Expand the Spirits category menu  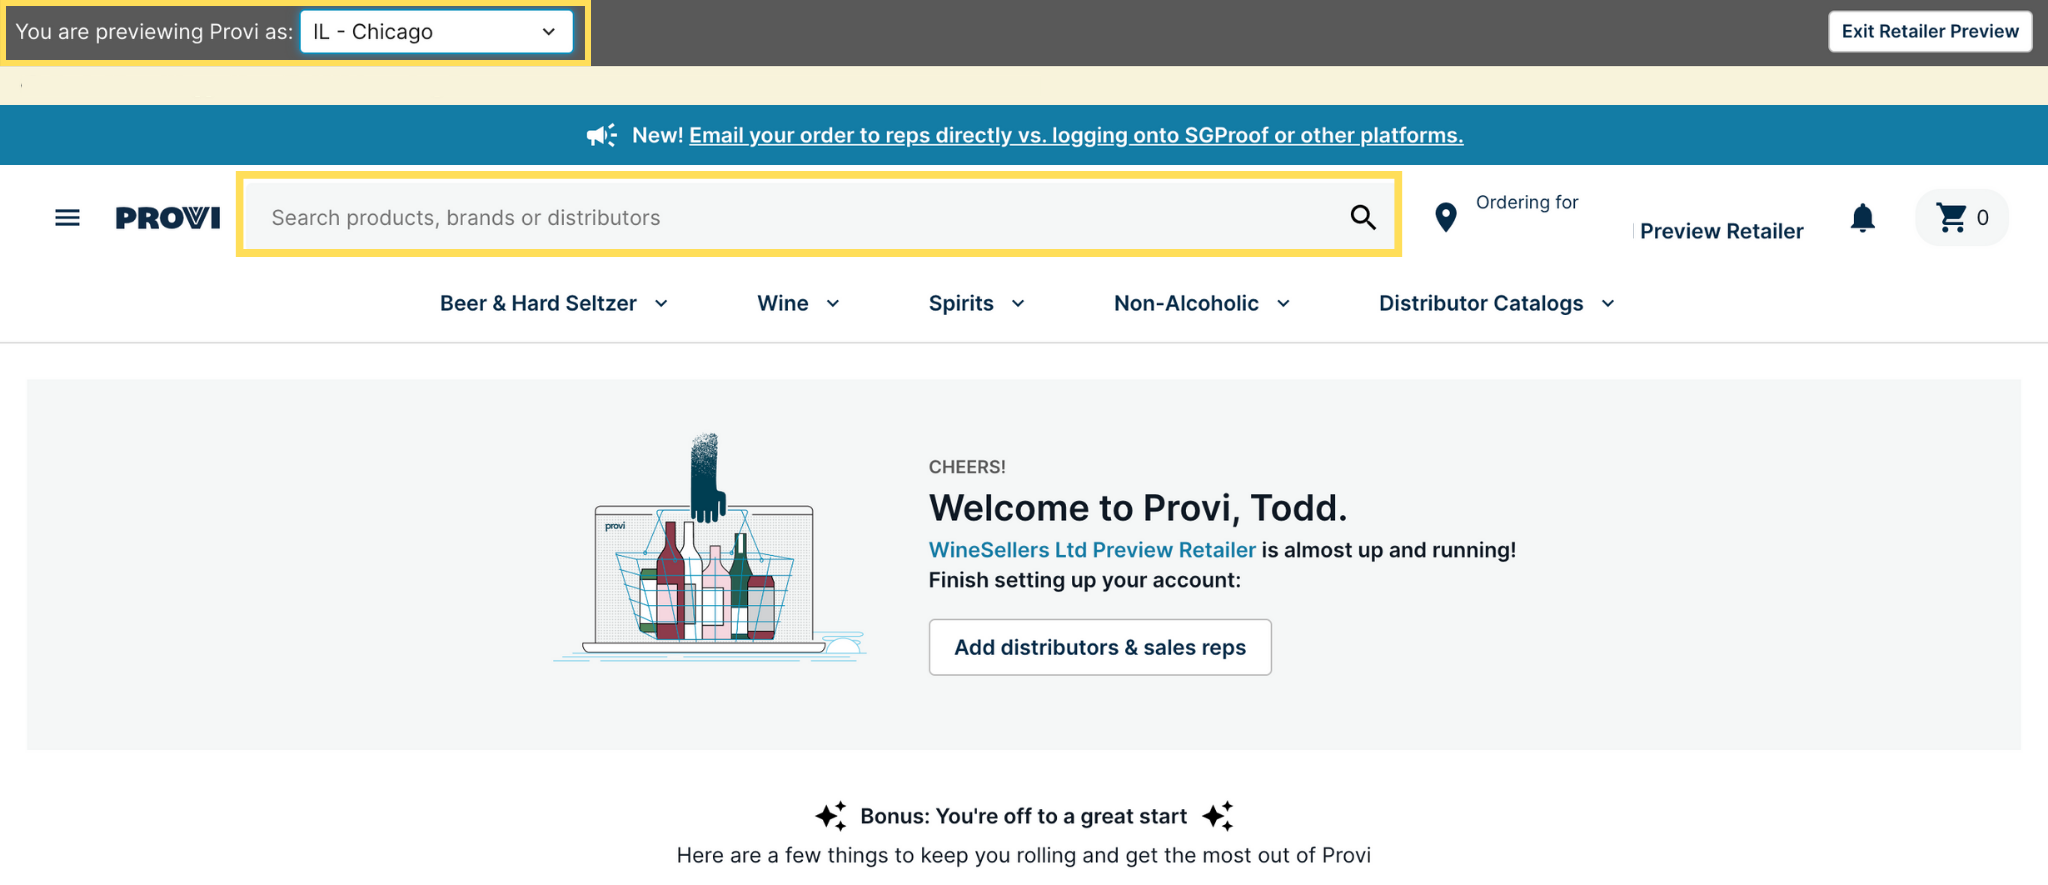click(977, 303)
